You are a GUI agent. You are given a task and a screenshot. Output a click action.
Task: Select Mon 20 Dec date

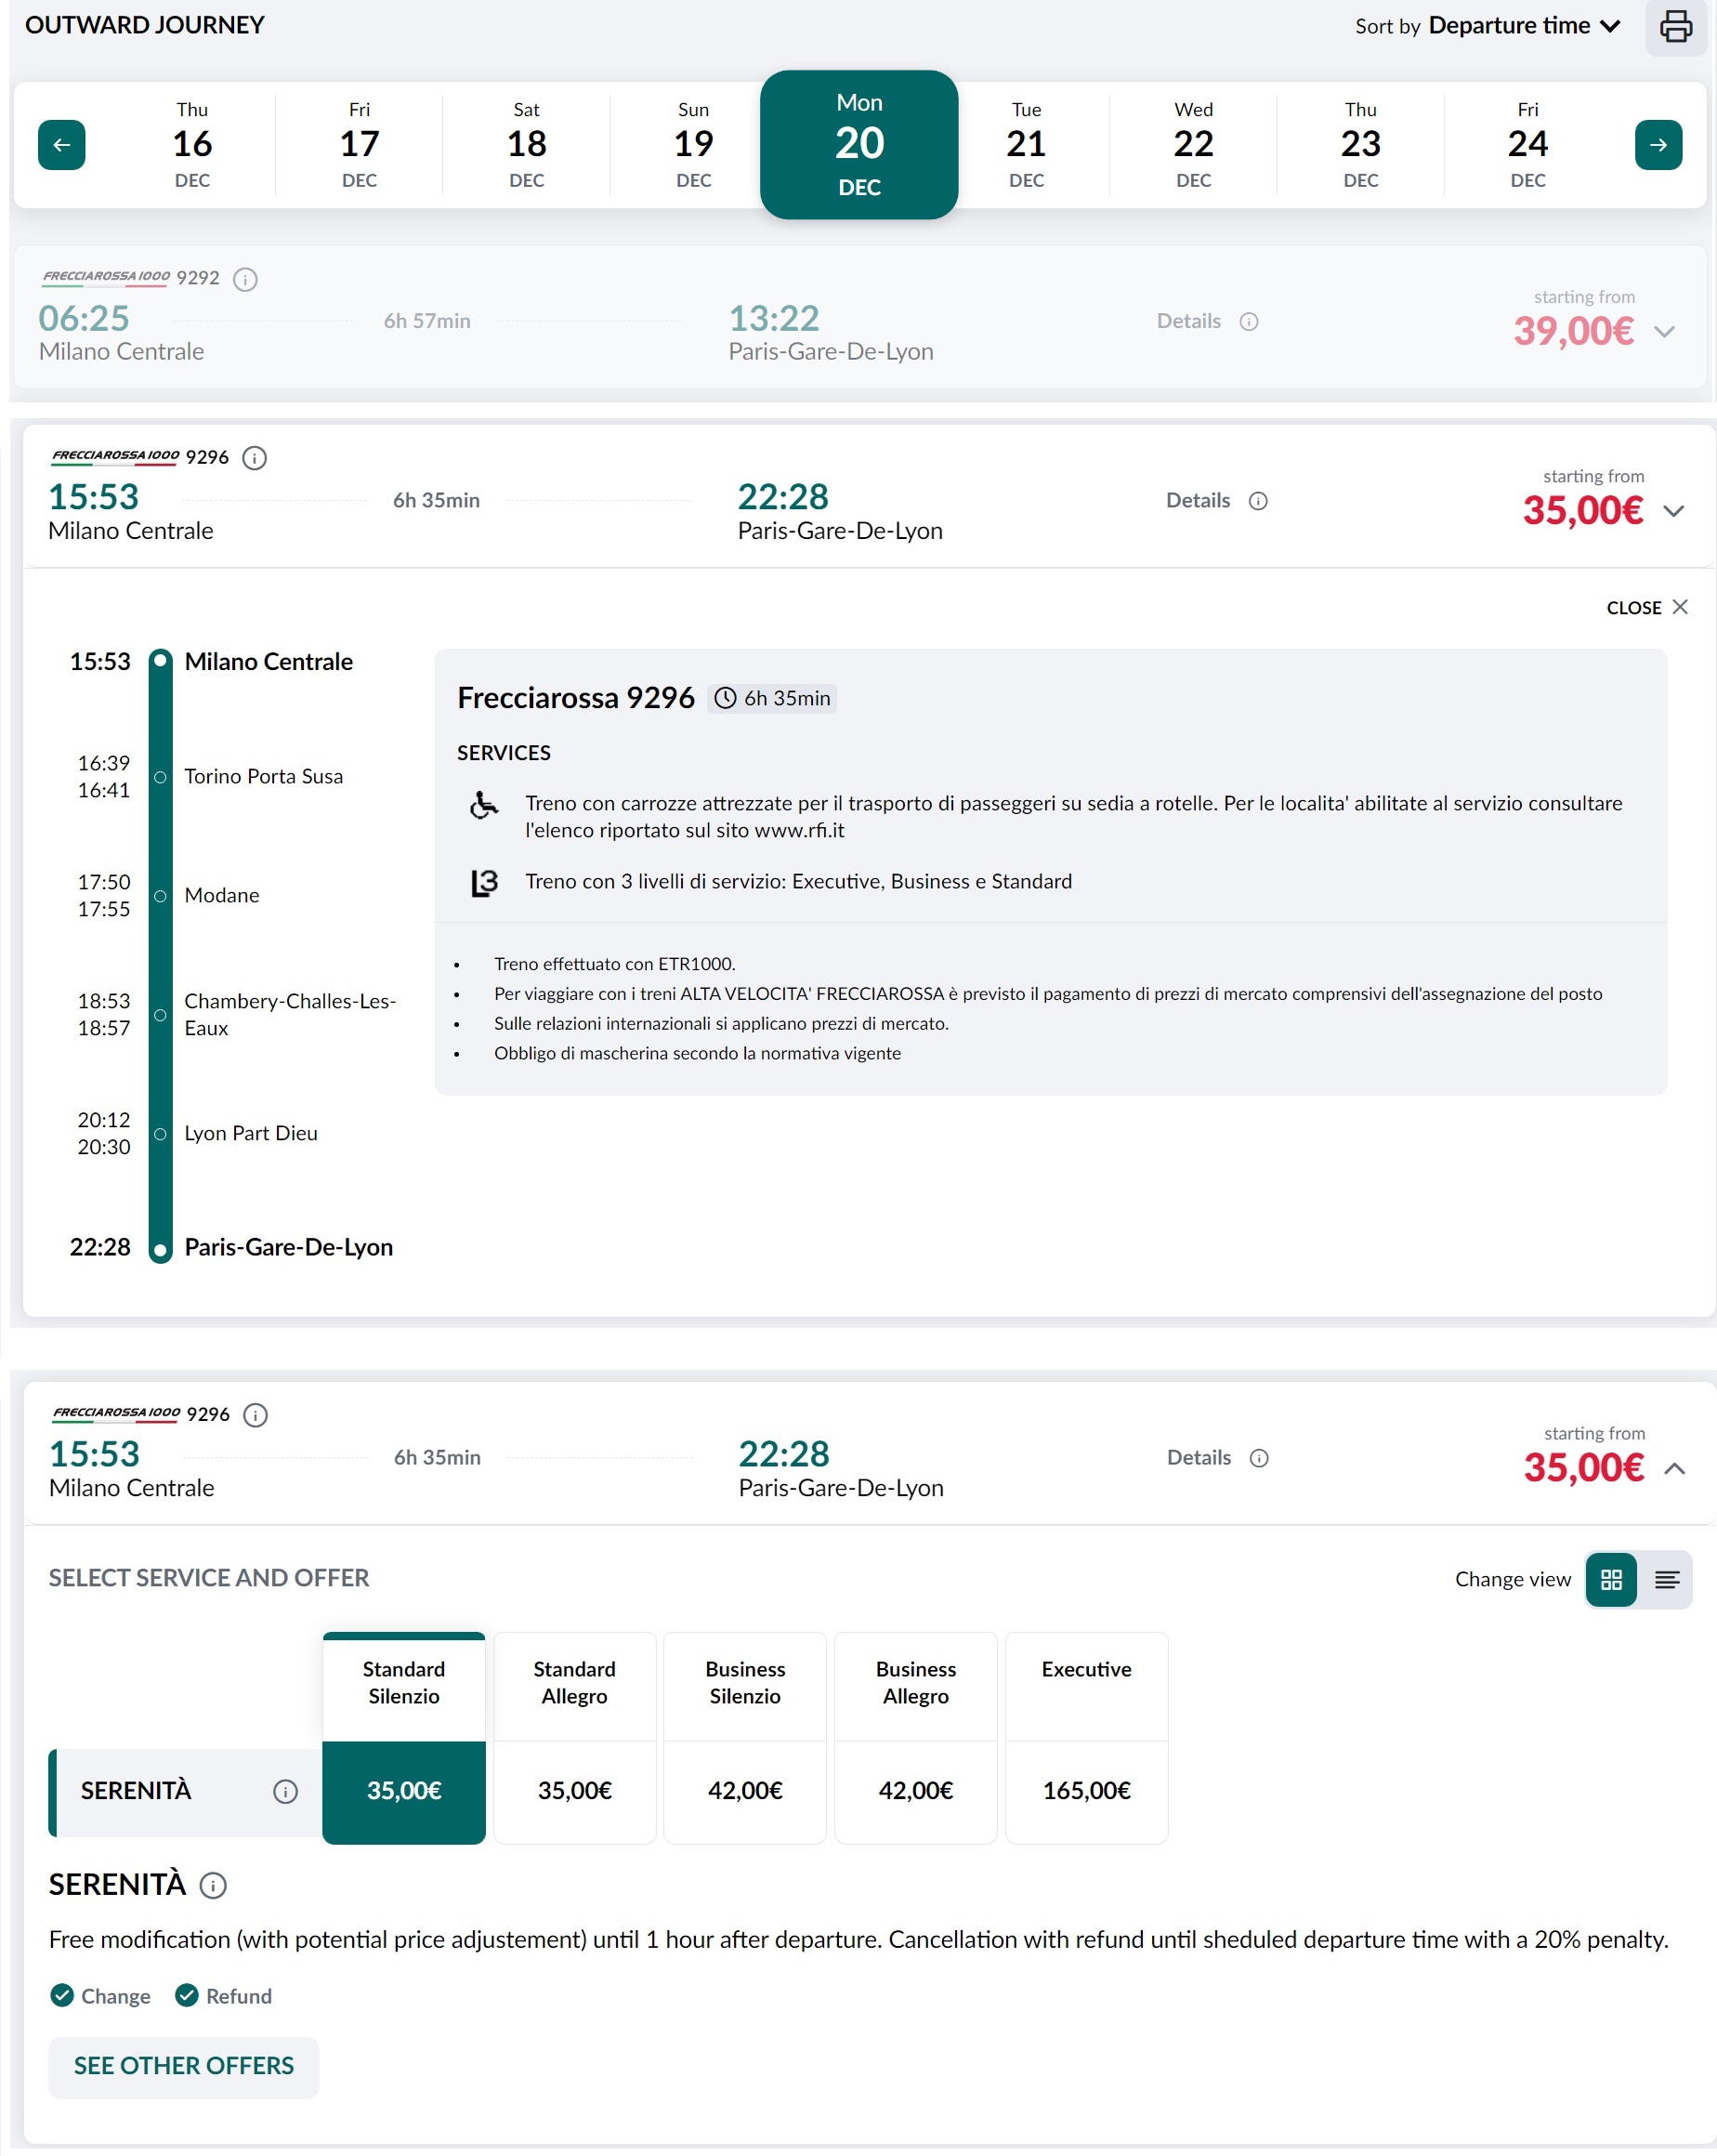[x=859, y=145]
